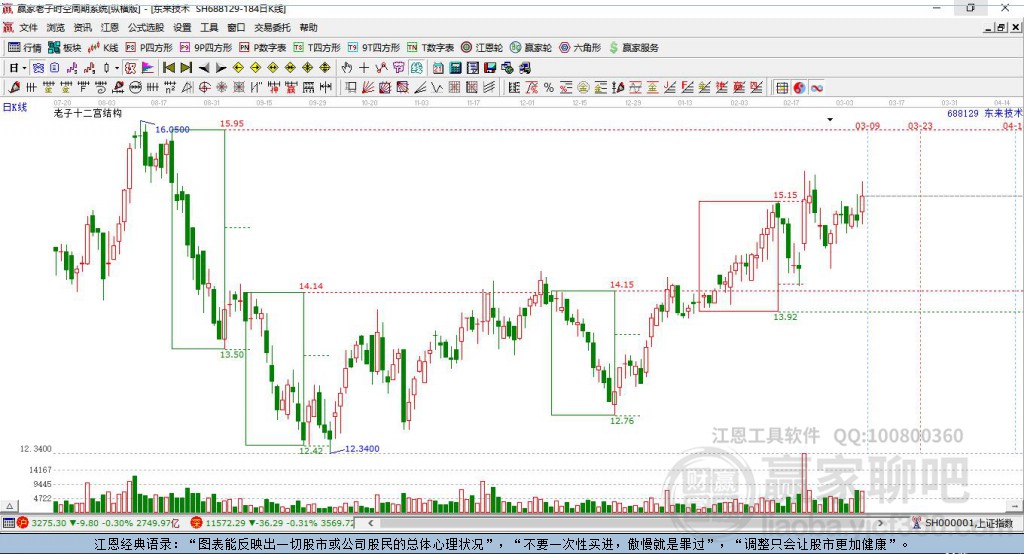Open the P数字表 tool
This screenshot has width=1024, height=554.
tap(263, 48)
